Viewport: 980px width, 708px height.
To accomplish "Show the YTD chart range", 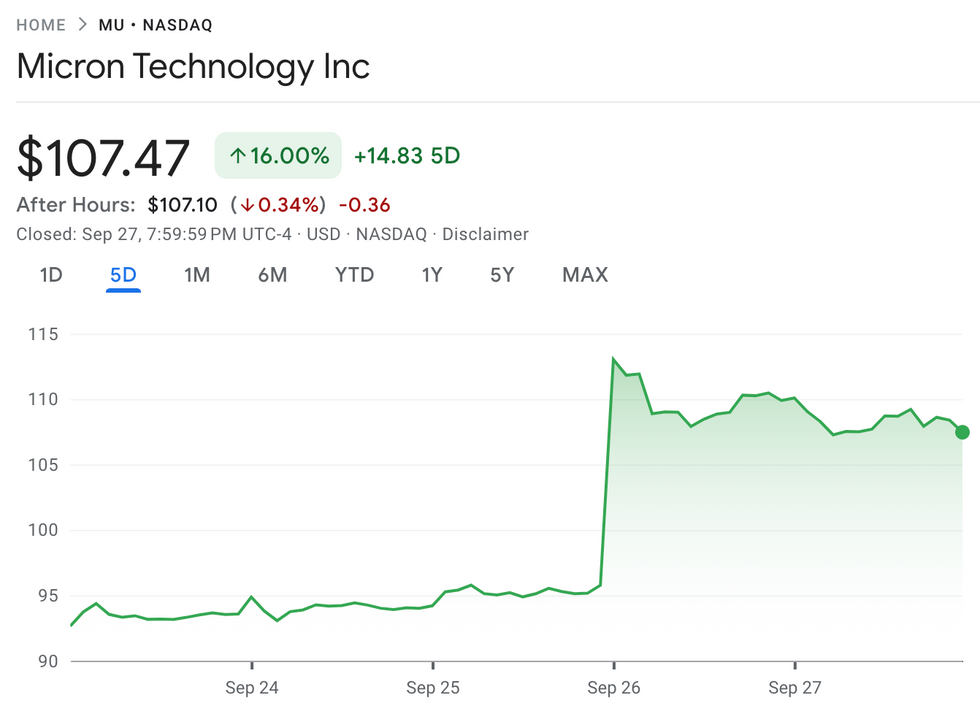I will tap(354, 275).
